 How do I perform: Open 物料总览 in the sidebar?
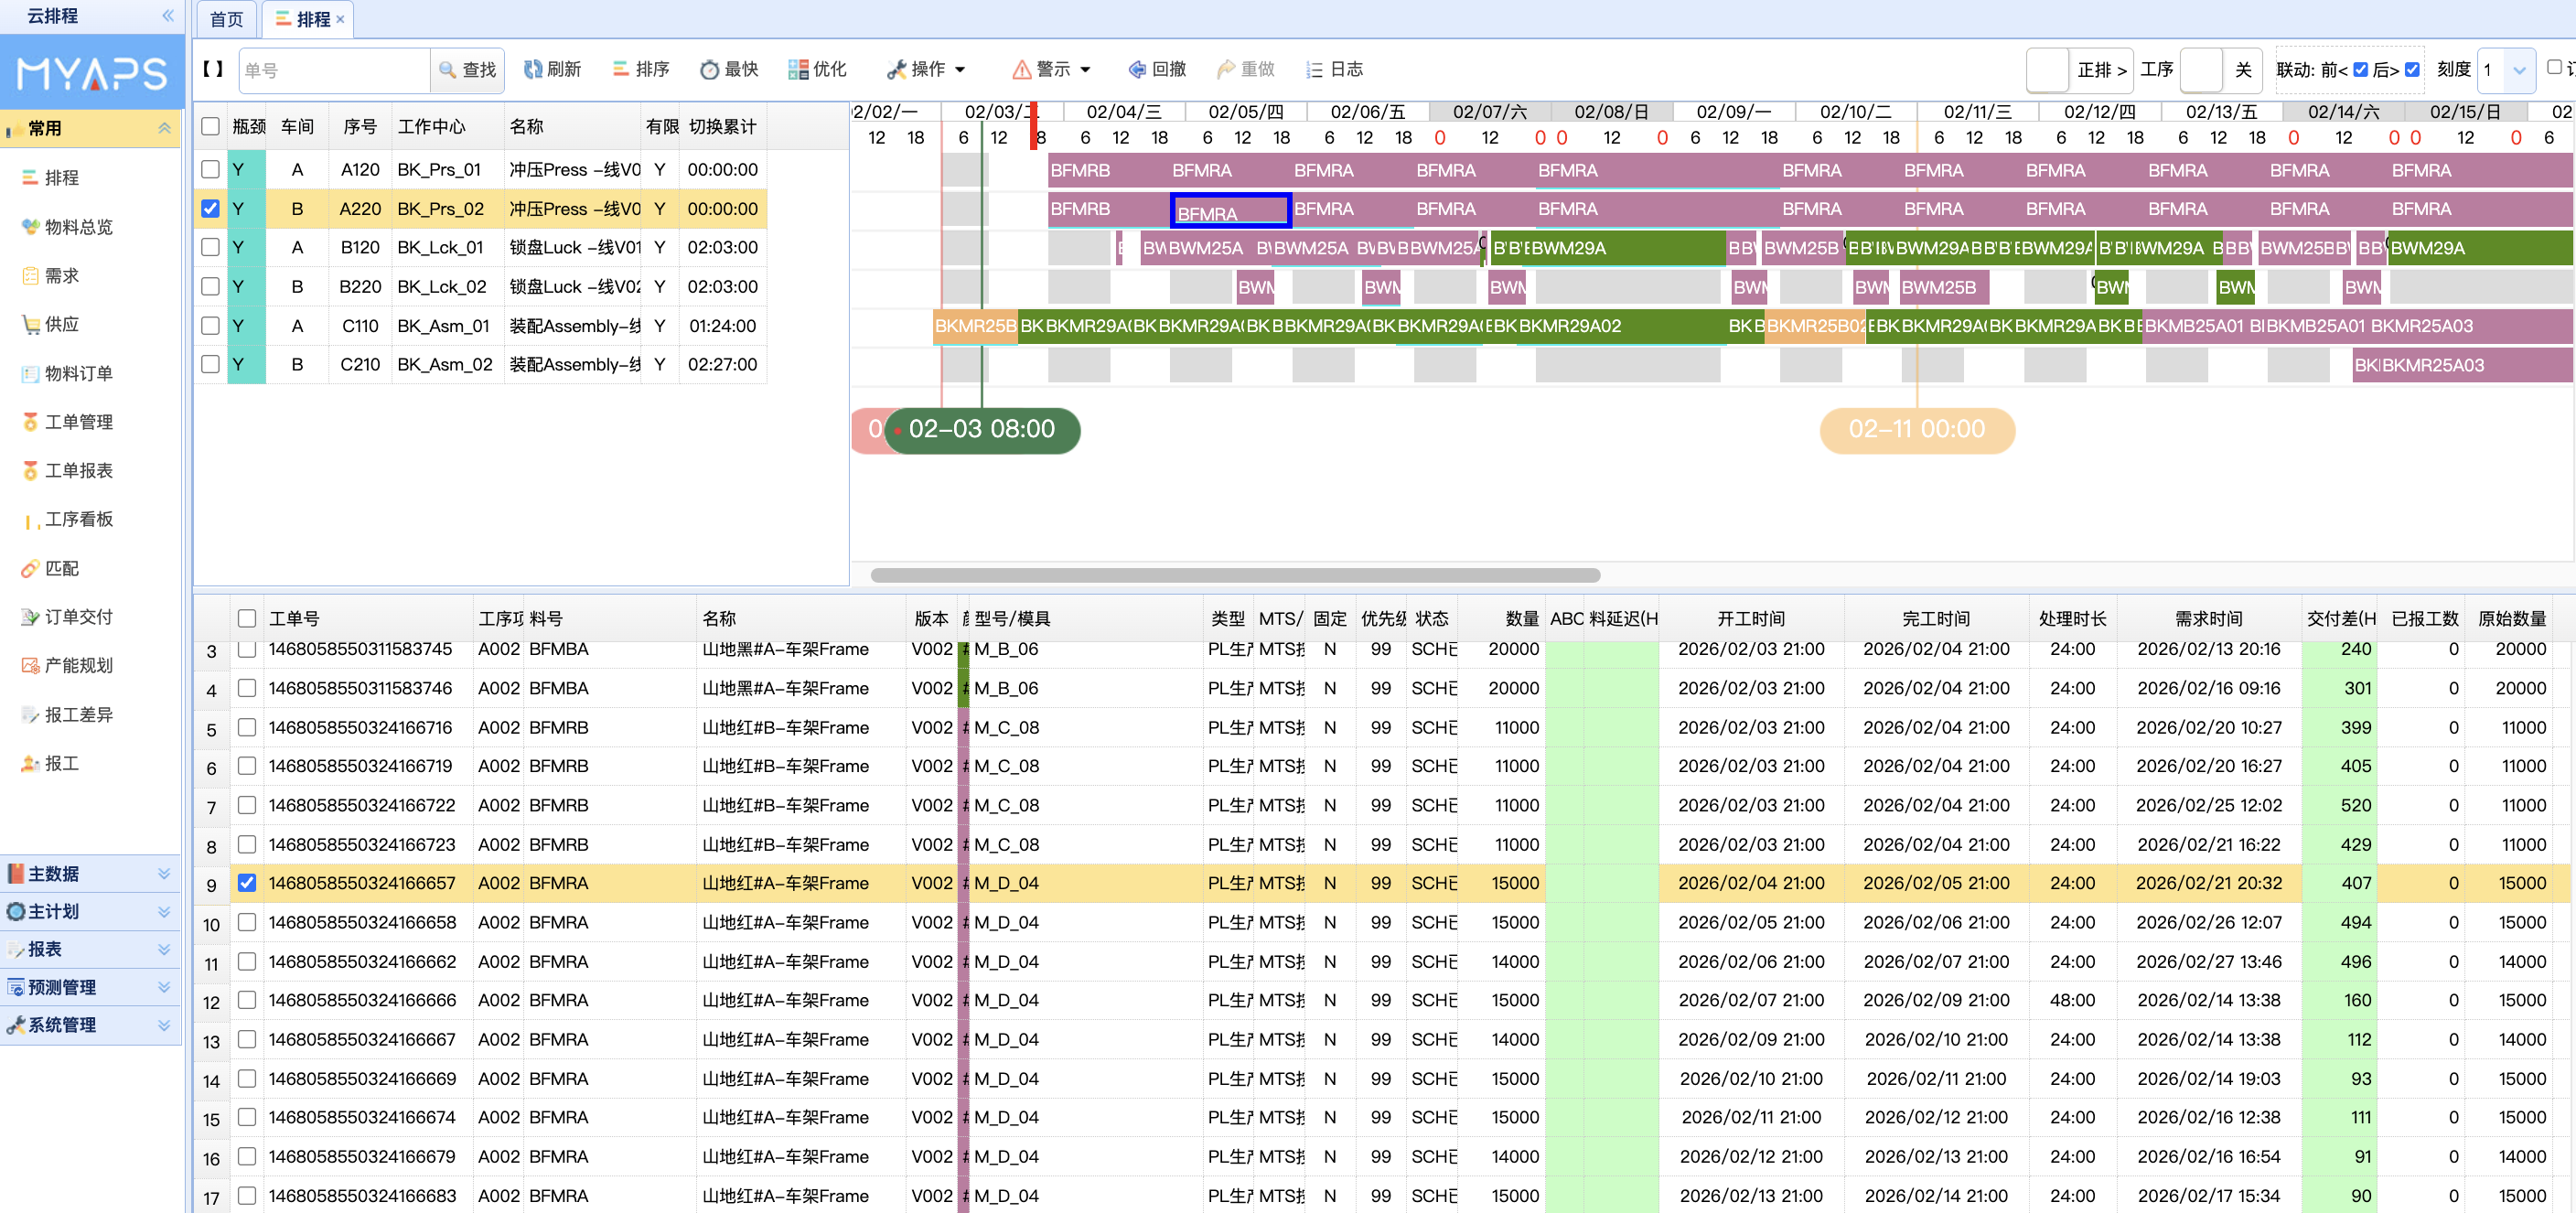click(x=78, y=227)
